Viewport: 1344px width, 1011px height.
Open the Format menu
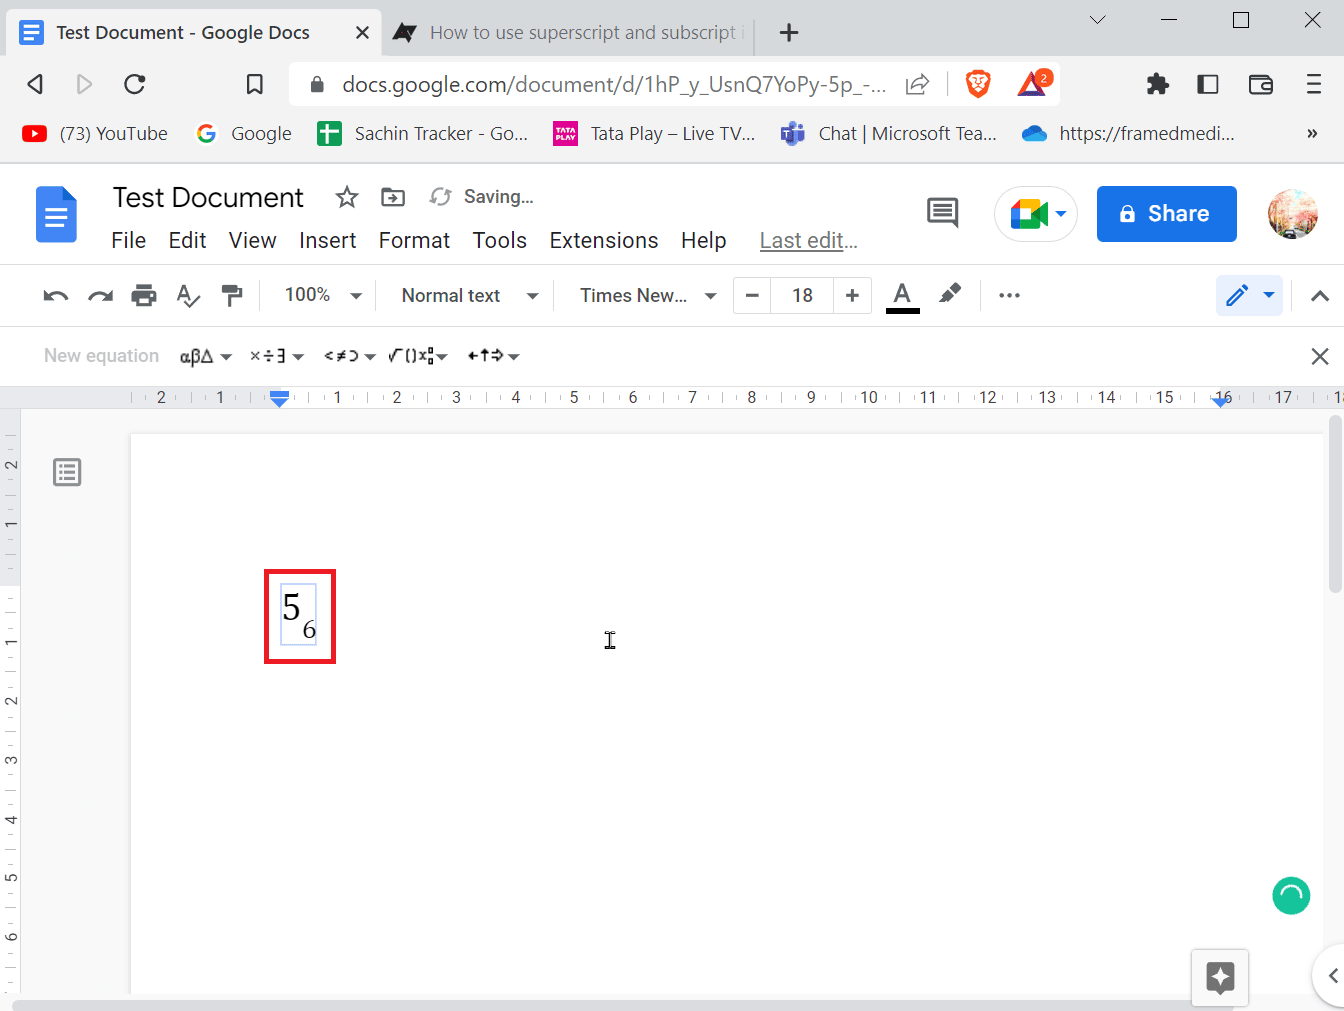pos(414,240)
